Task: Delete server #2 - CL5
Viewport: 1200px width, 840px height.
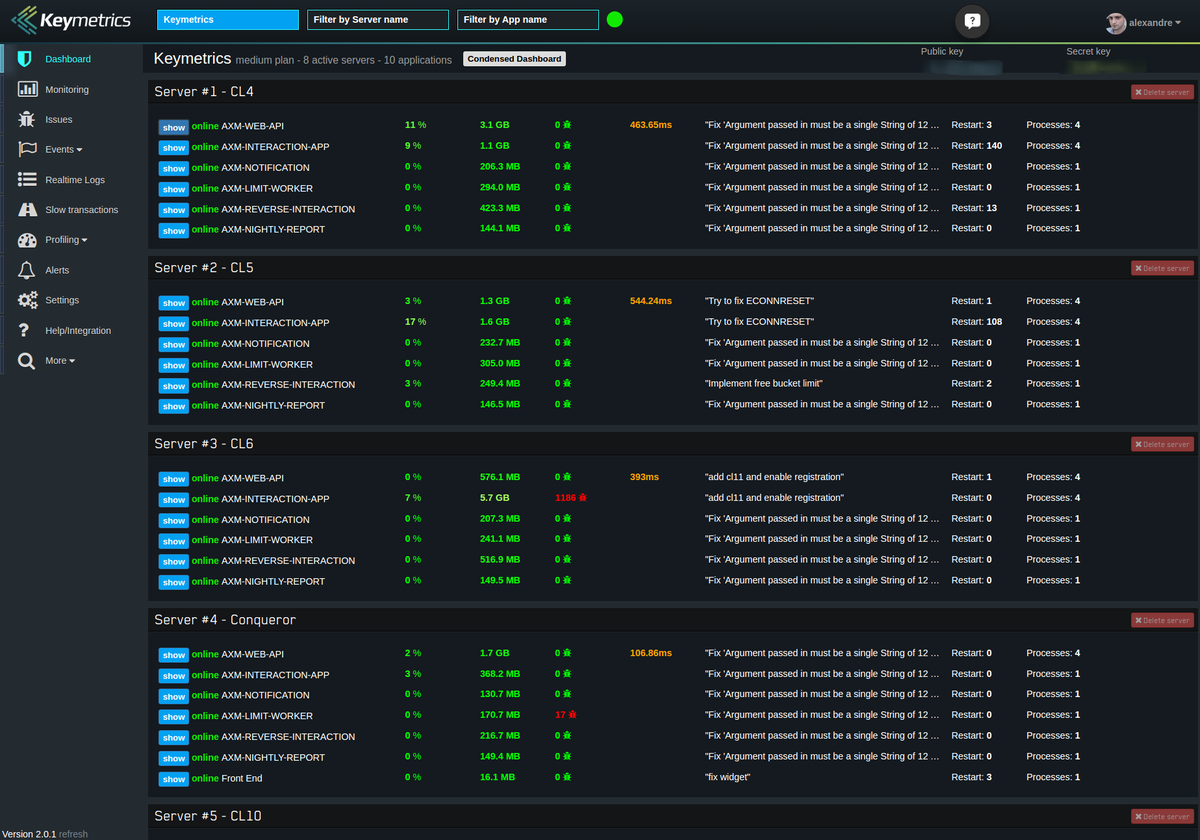Action: [1162, 268]
